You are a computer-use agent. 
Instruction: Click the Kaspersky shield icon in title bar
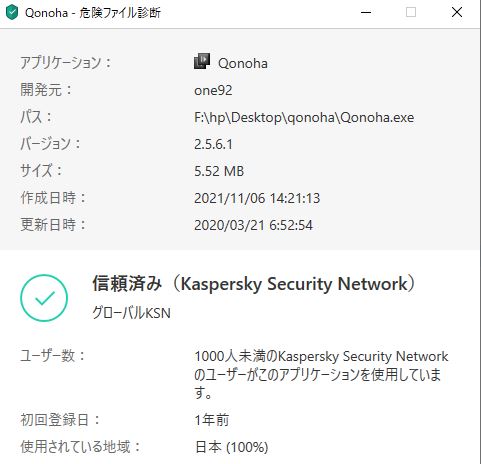coord(12,13)
